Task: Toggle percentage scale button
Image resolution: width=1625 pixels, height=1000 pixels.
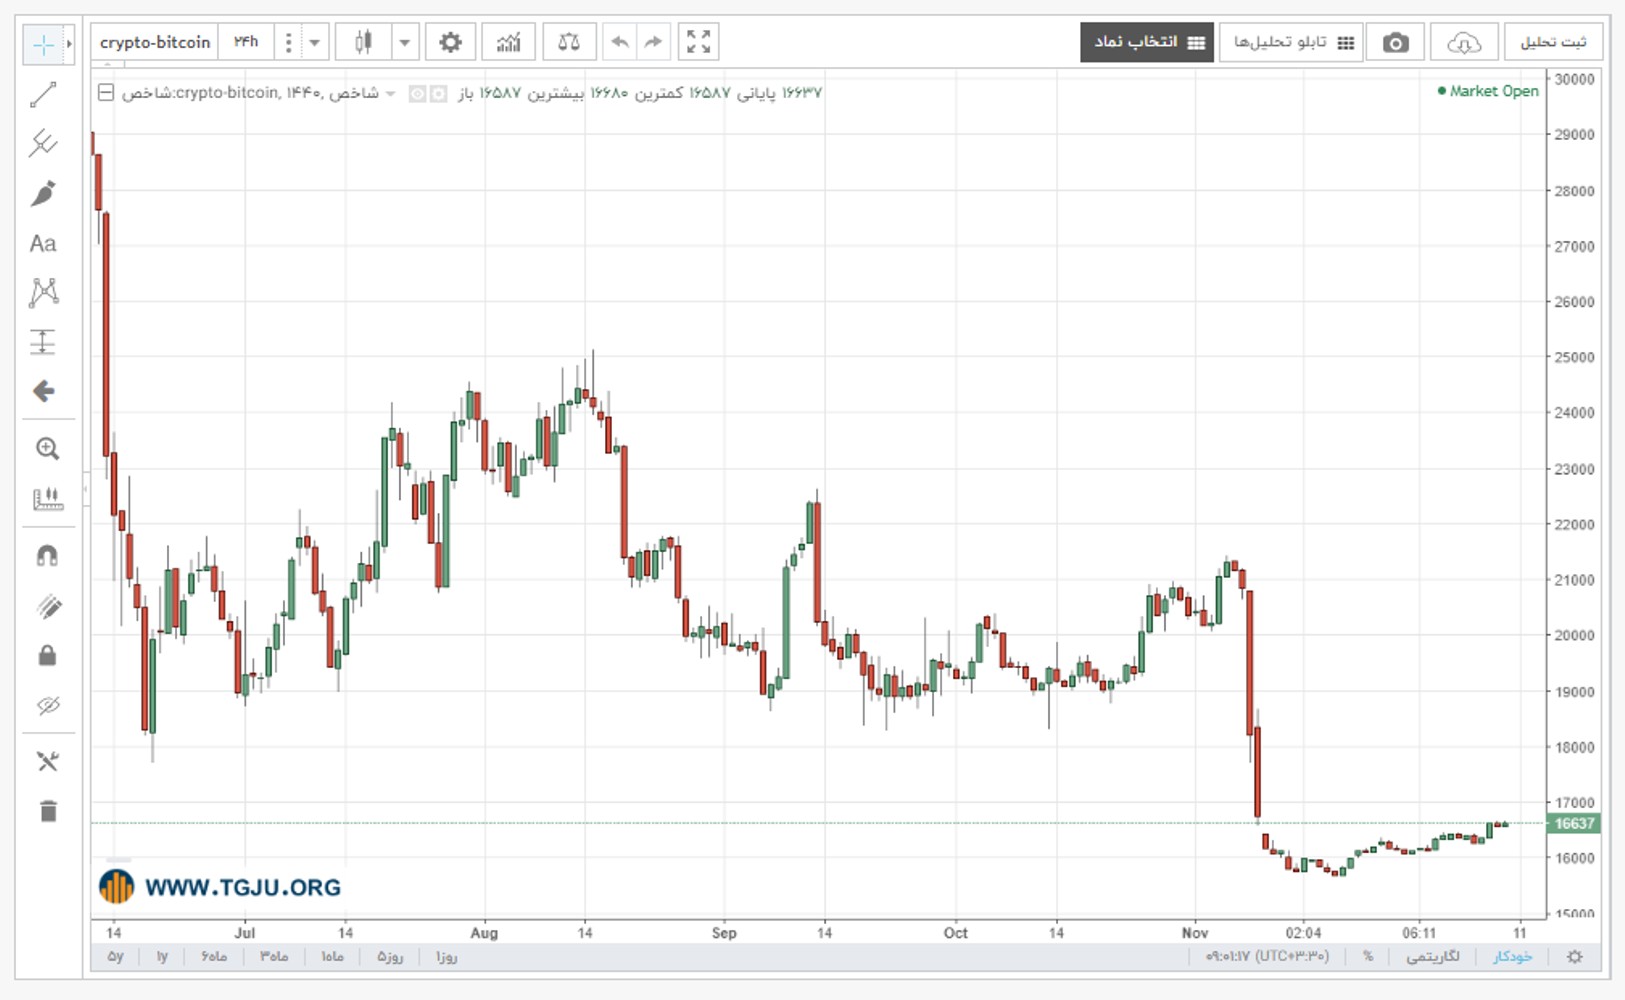Action: click(1367, 957)
